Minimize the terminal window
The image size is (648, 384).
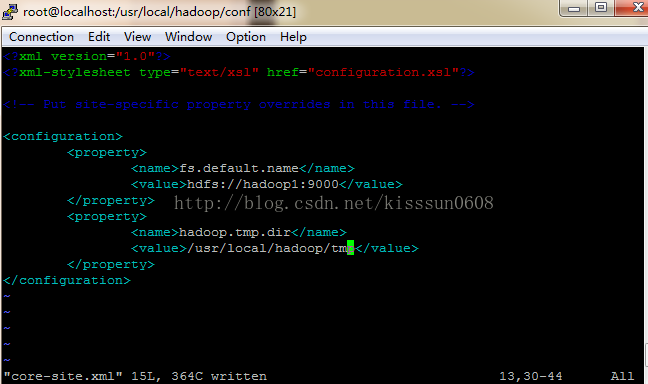click(x=574, y=8)
